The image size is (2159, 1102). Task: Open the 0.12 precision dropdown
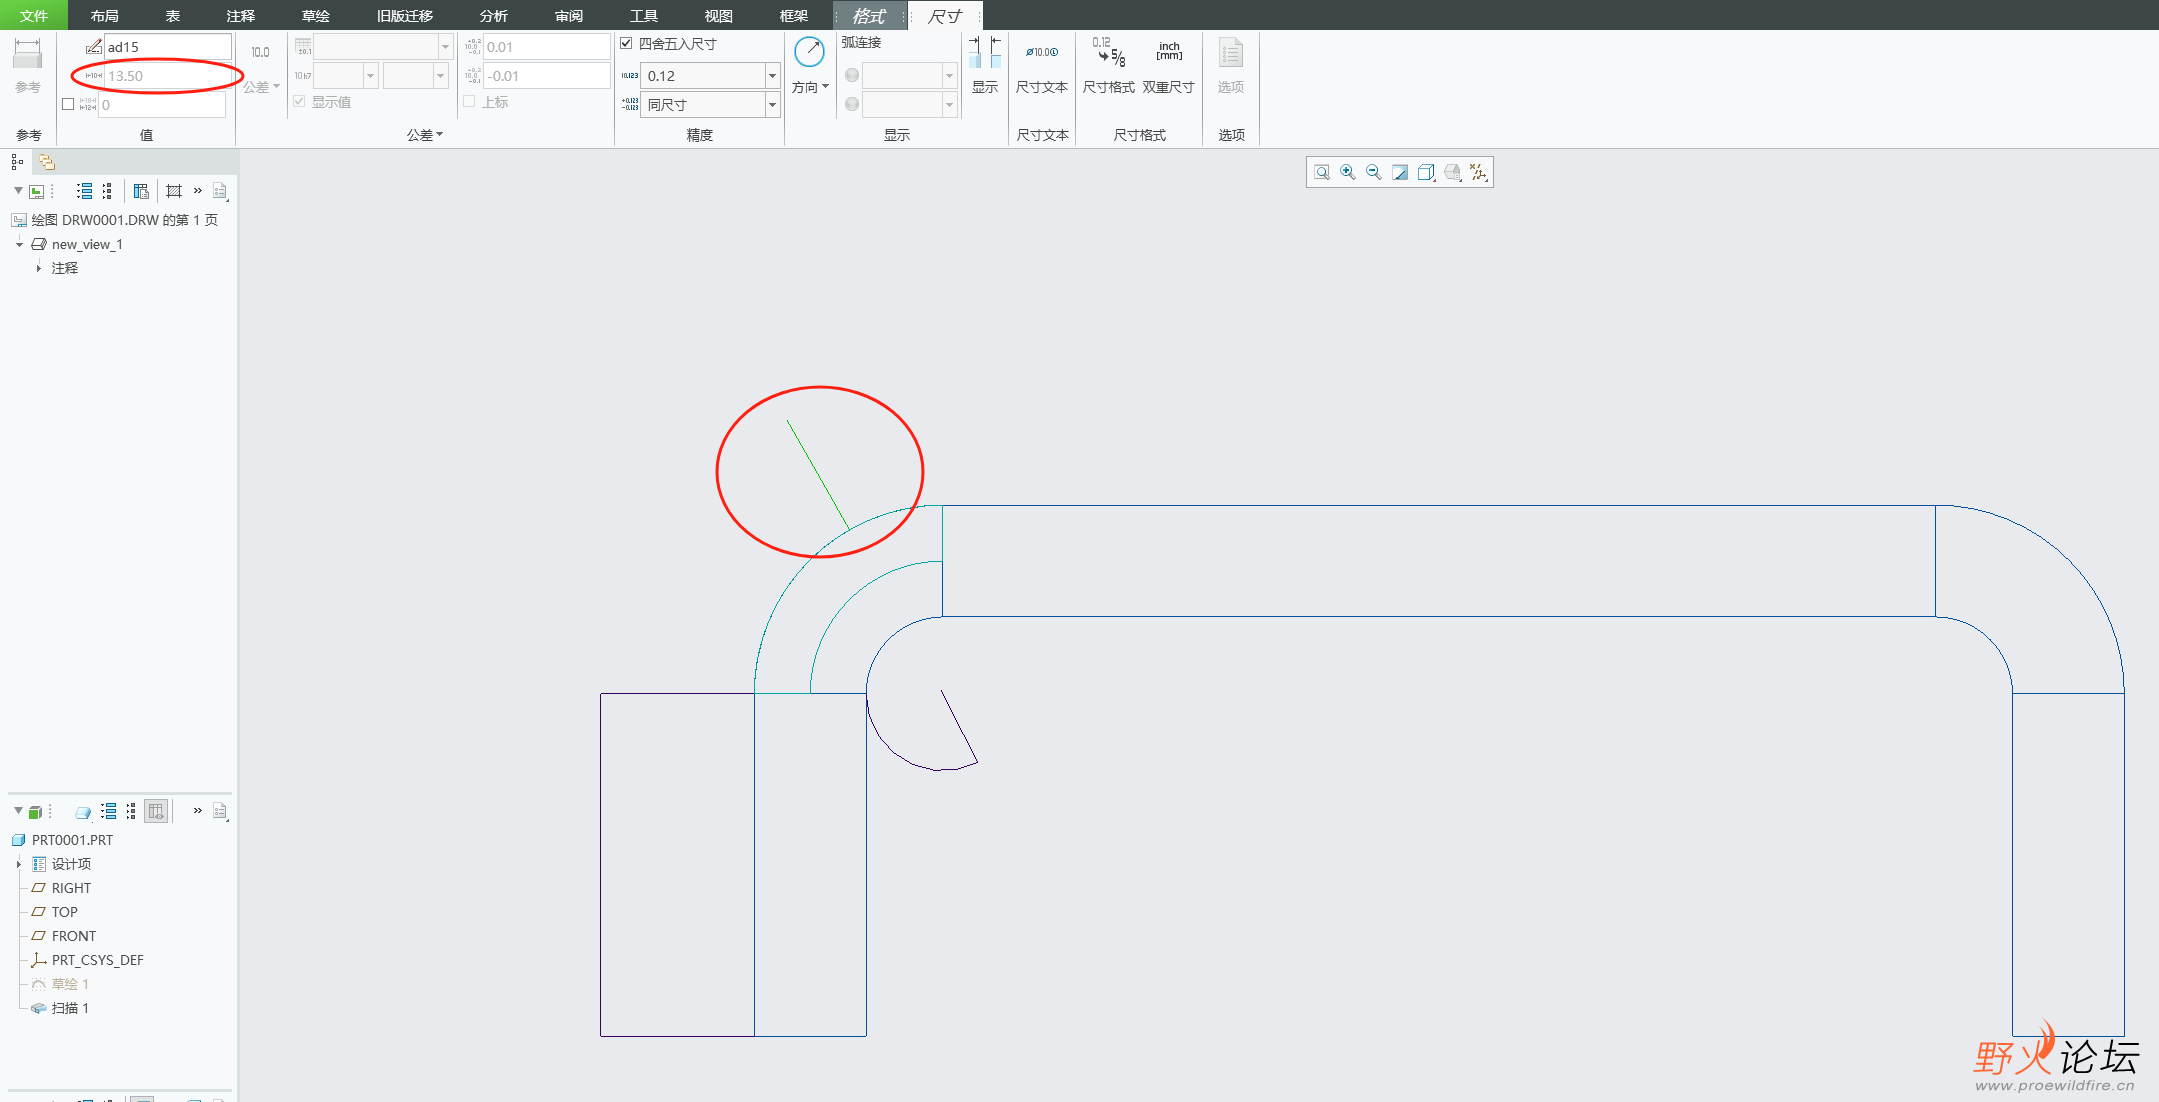772,76
